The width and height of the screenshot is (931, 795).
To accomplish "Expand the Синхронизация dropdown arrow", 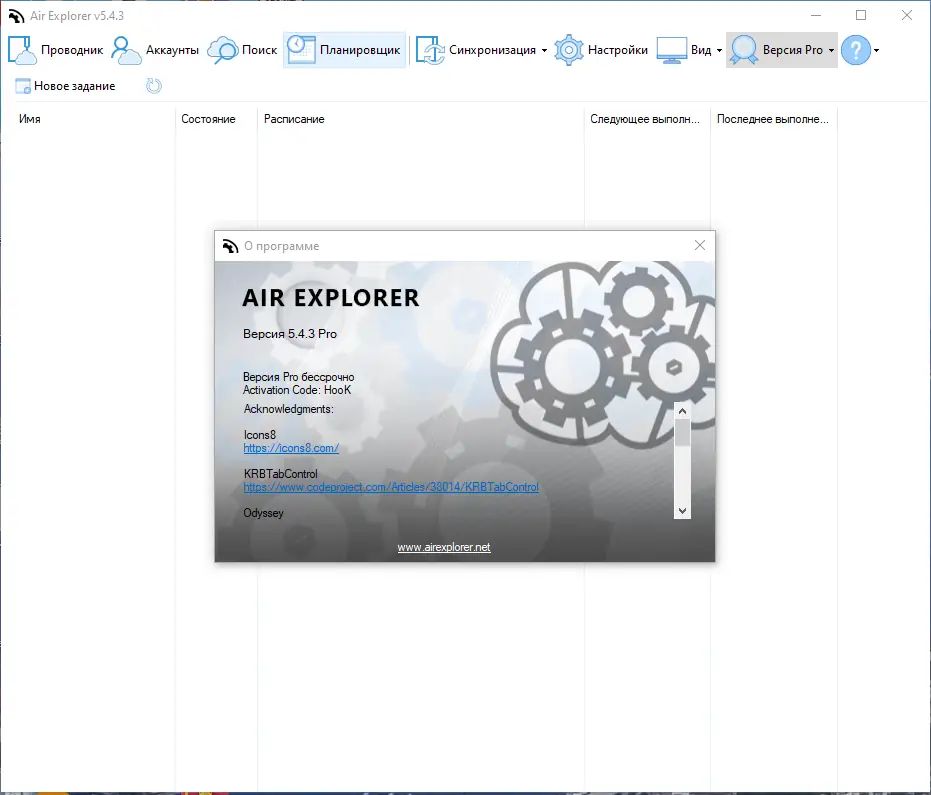I will 544,51.
